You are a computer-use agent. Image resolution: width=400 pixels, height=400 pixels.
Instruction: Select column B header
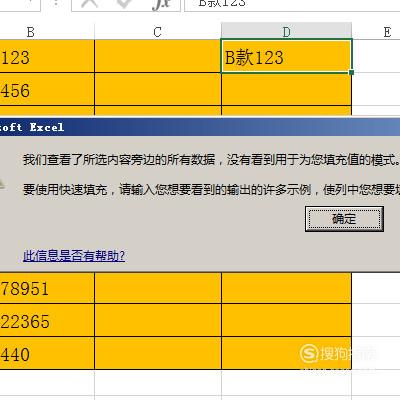point(47,32)
